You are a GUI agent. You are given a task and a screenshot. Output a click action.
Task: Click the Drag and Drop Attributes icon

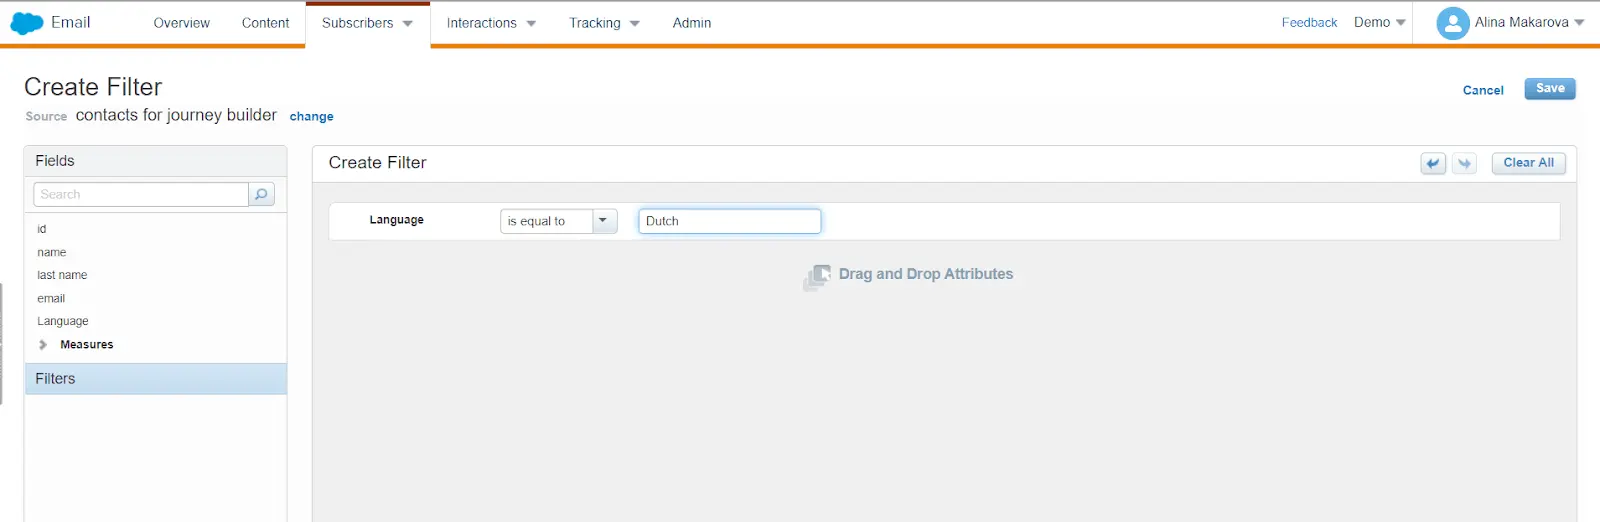[x=817, y=276]
